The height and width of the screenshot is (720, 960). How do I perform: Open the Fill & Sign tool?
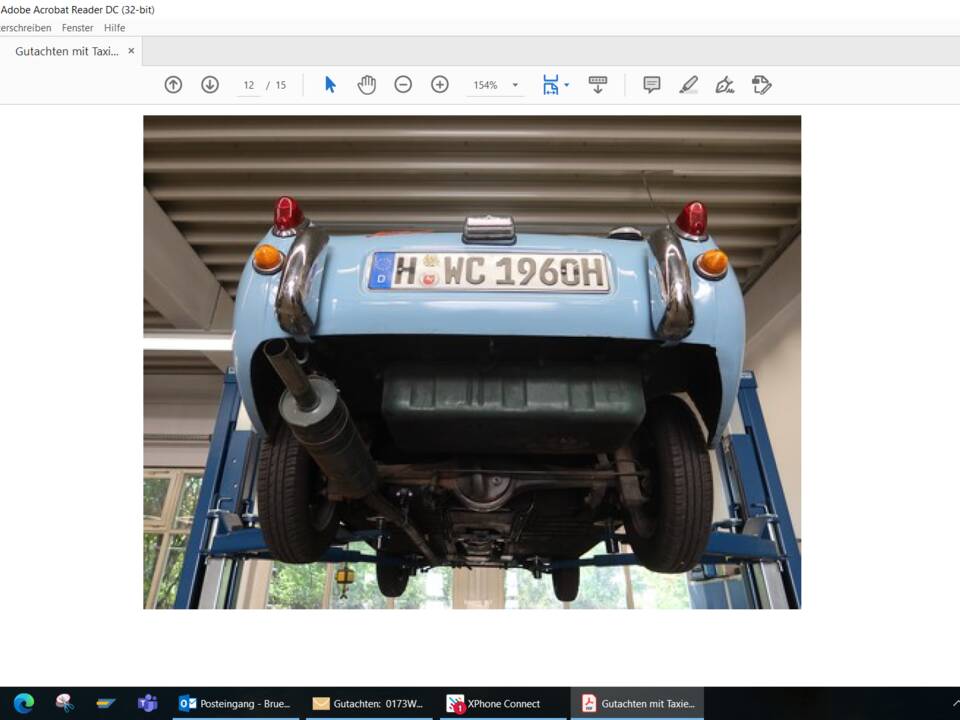(725, 85)
